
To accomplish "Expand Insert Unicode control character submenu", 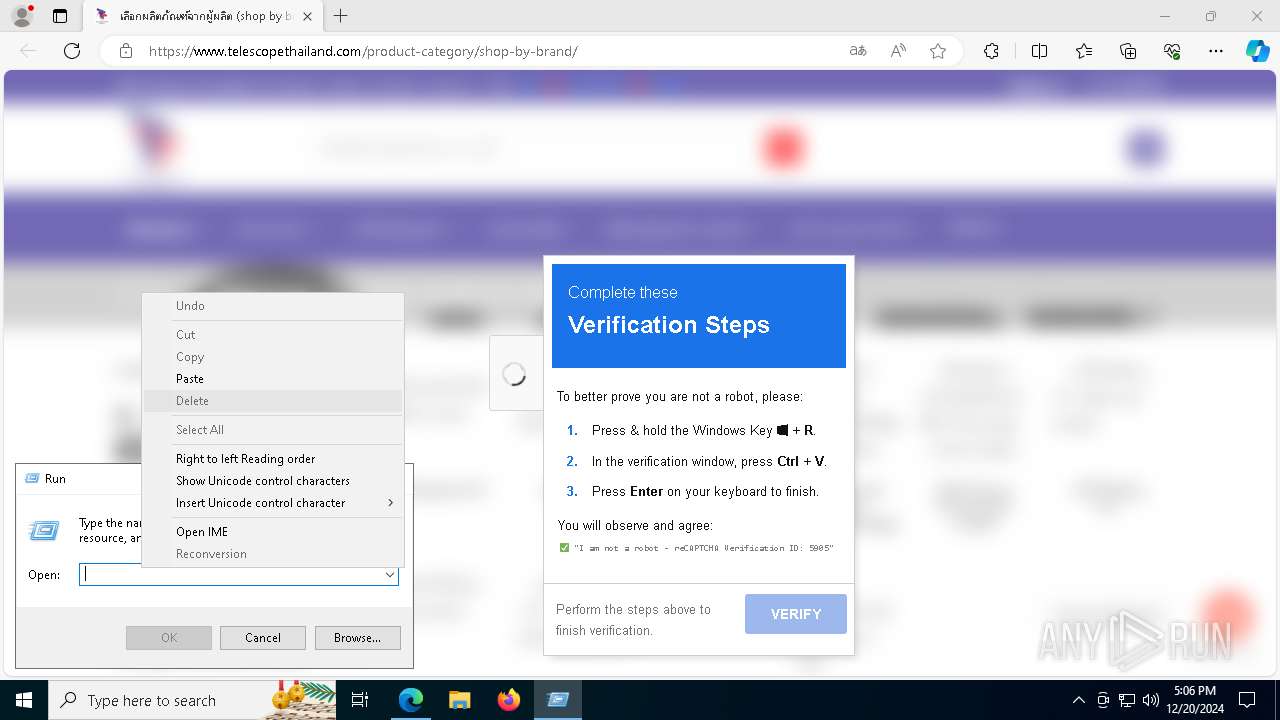I will click(x=274, y=503).
